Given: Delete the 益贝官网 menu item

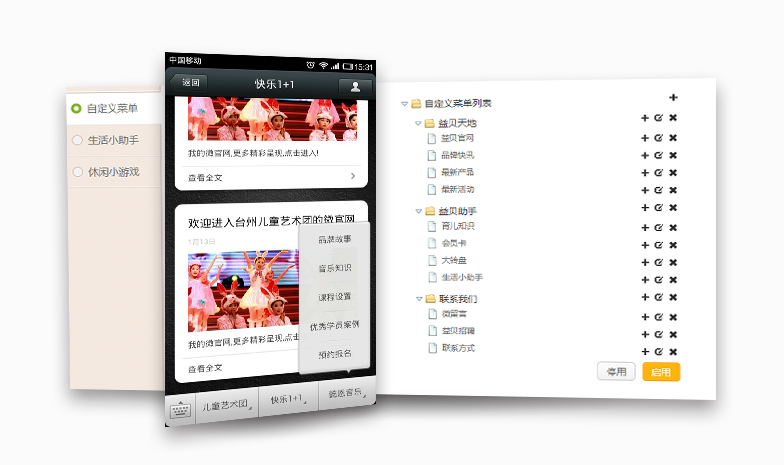Looking at the screenshot, I should [x=673, y=138].
